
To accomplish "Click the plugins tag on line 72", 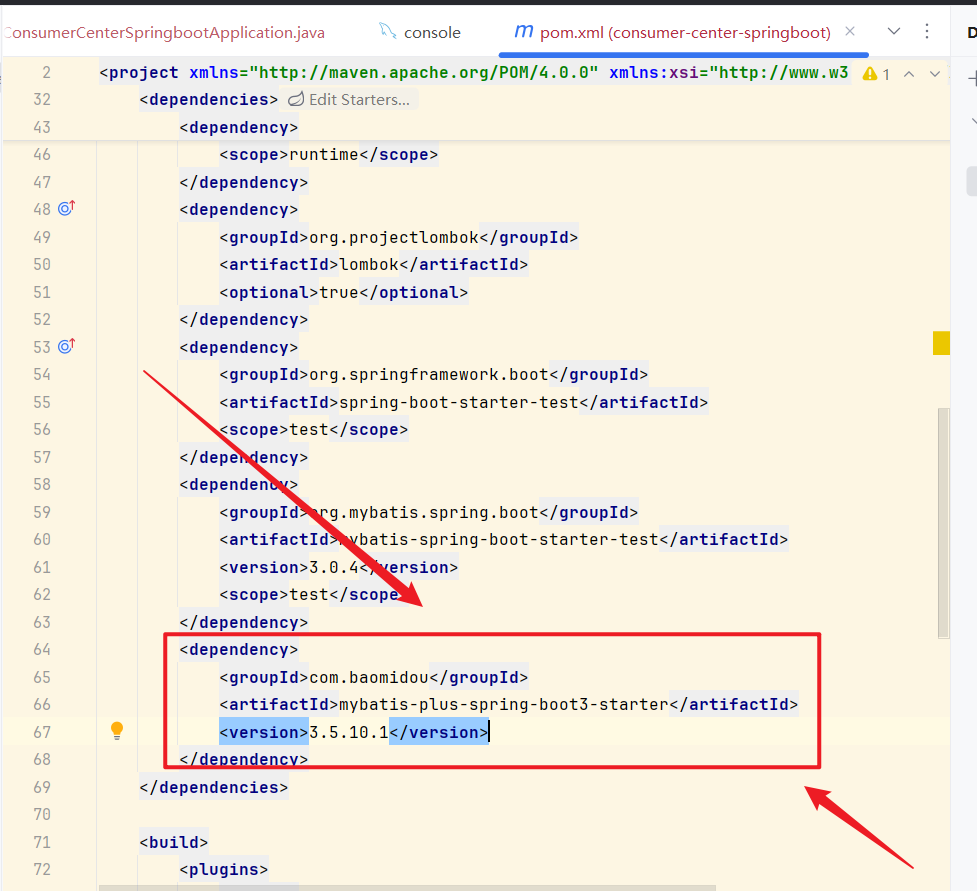I will pyautogui.click(x=224, y=870).
